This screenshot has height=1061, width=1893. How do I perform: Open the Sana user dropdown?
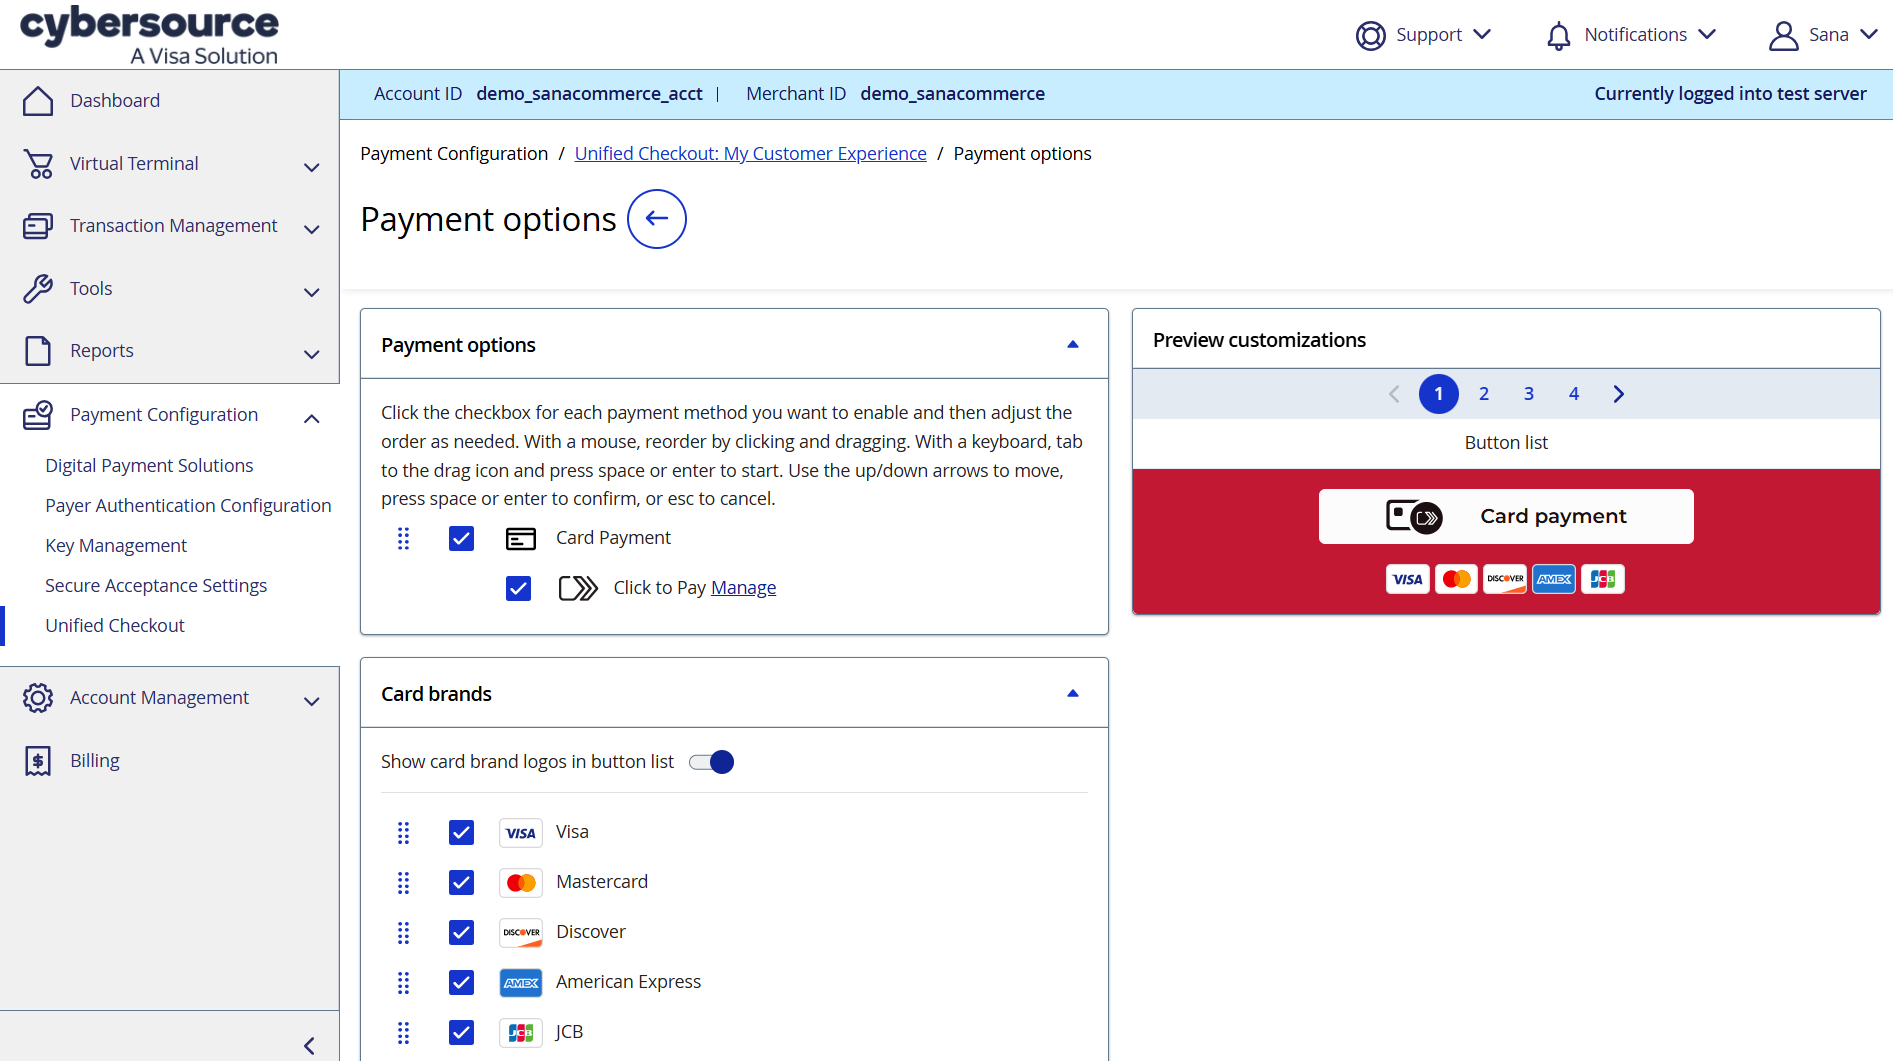[1823, 36]
